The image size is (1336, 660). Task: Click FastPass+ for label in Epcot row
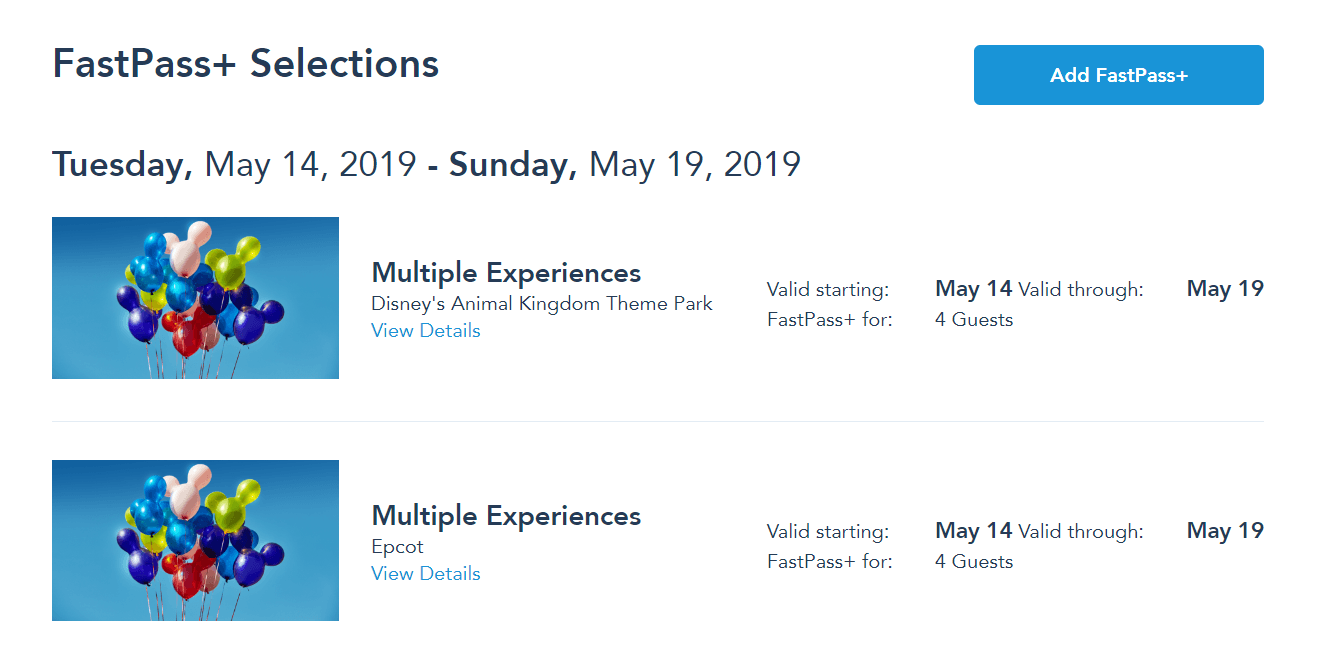point(829,562)
